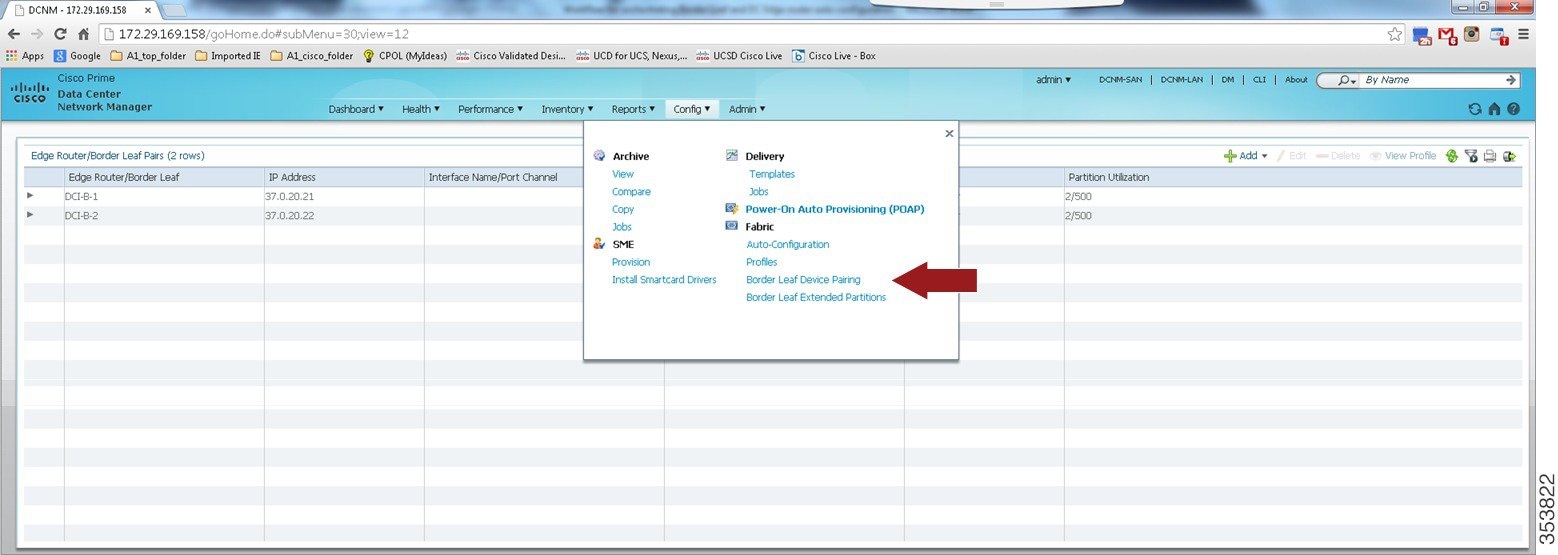This screenshot has width=1558, height=555.
Task: Click the Gmail extension icon
Action: point(1447,35)
